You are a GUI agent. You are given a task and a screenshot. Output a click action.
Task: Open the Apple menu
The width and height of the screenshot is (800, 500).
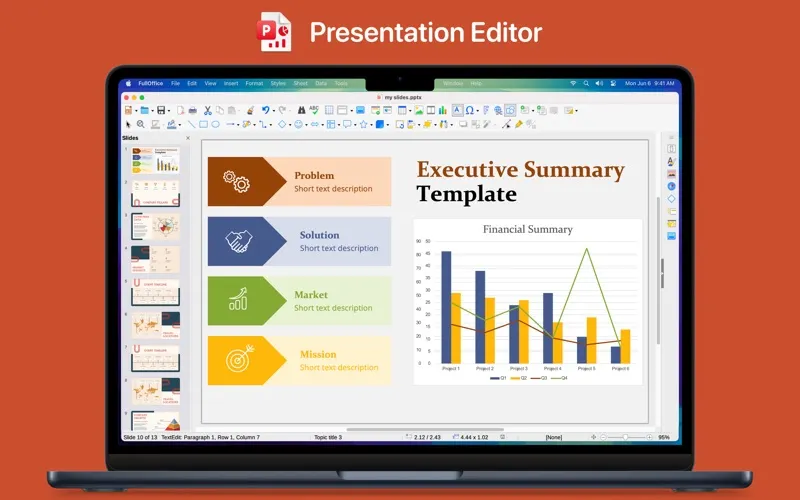(129, 83)
